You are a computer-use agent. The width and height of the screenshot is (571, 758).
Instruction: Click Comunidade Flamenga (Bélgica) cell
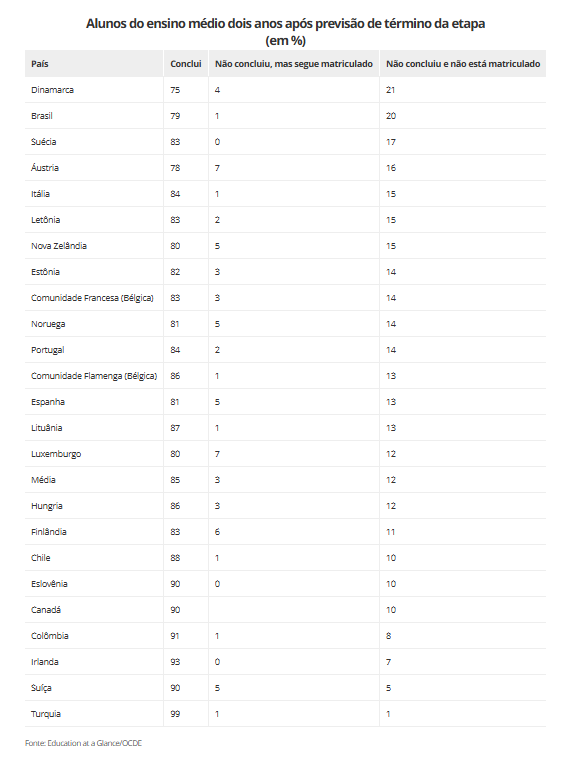click(x=94, y=376)
